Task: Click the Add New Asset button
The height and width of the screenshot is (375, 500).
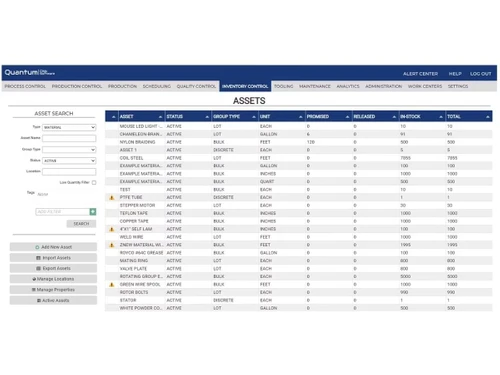Action: [53, 247]
